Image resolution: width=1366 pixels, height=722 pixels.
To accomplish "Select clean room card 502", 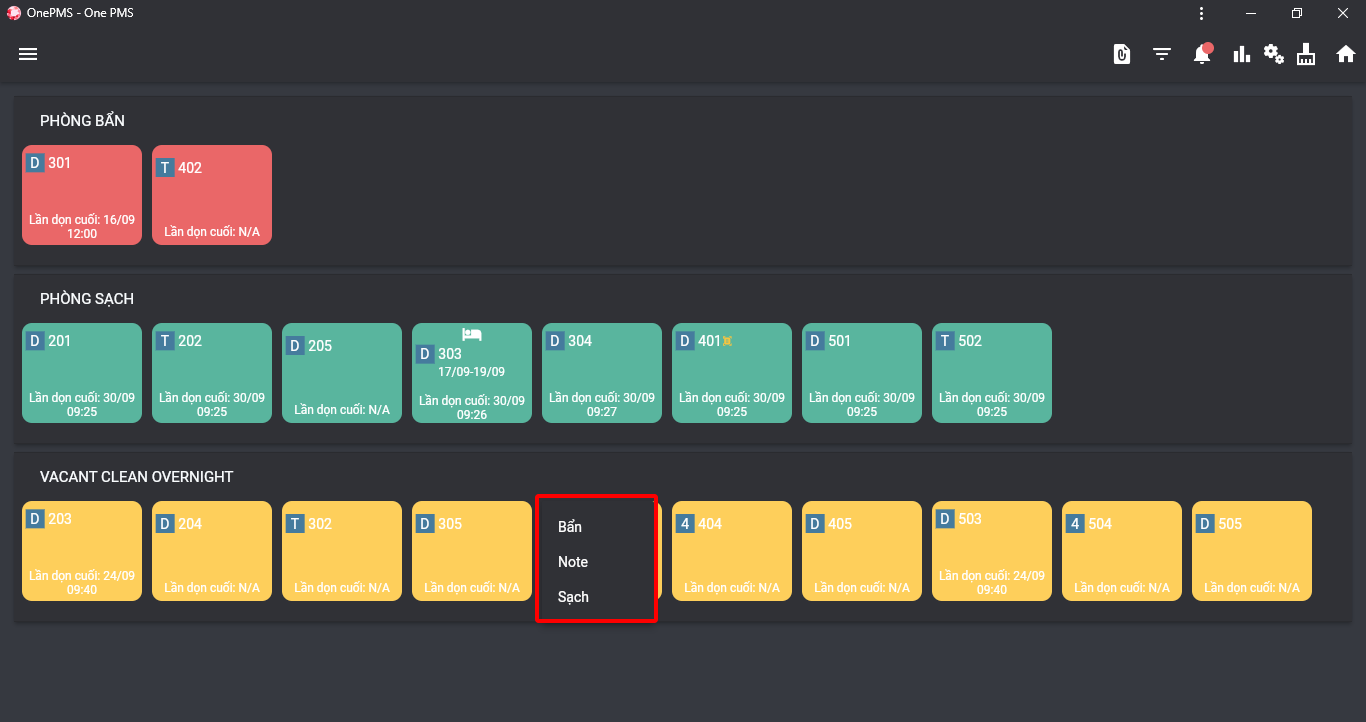I will click(992, 373).
